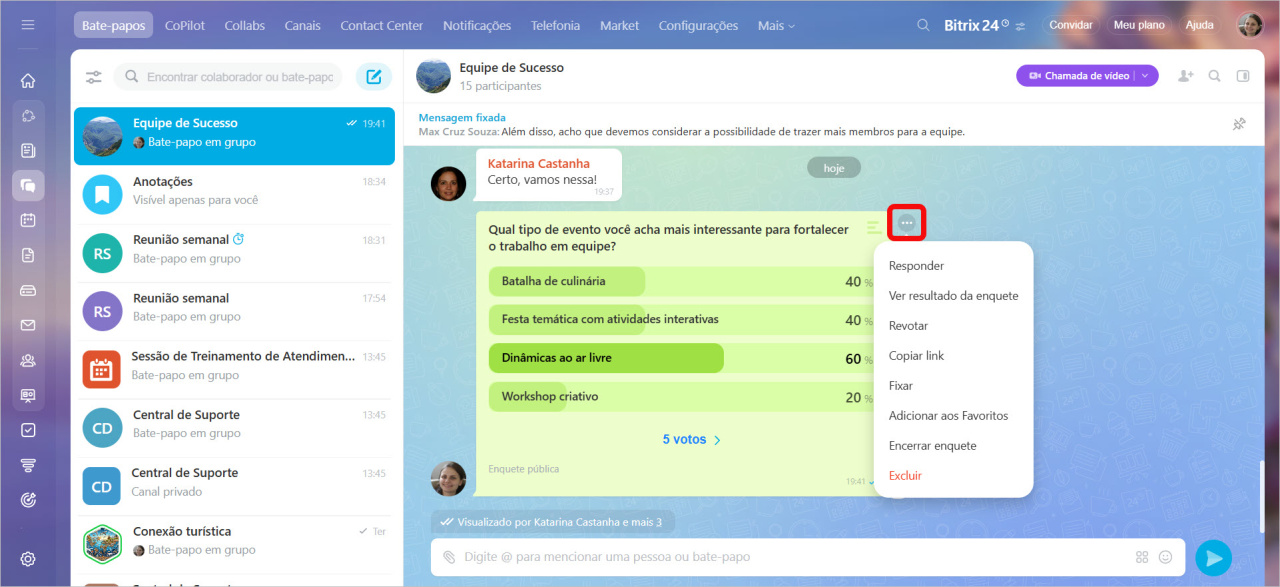Open the hamburger menu at top-left
Viewport: 1280px width, 587px height.
pos(28,25)
